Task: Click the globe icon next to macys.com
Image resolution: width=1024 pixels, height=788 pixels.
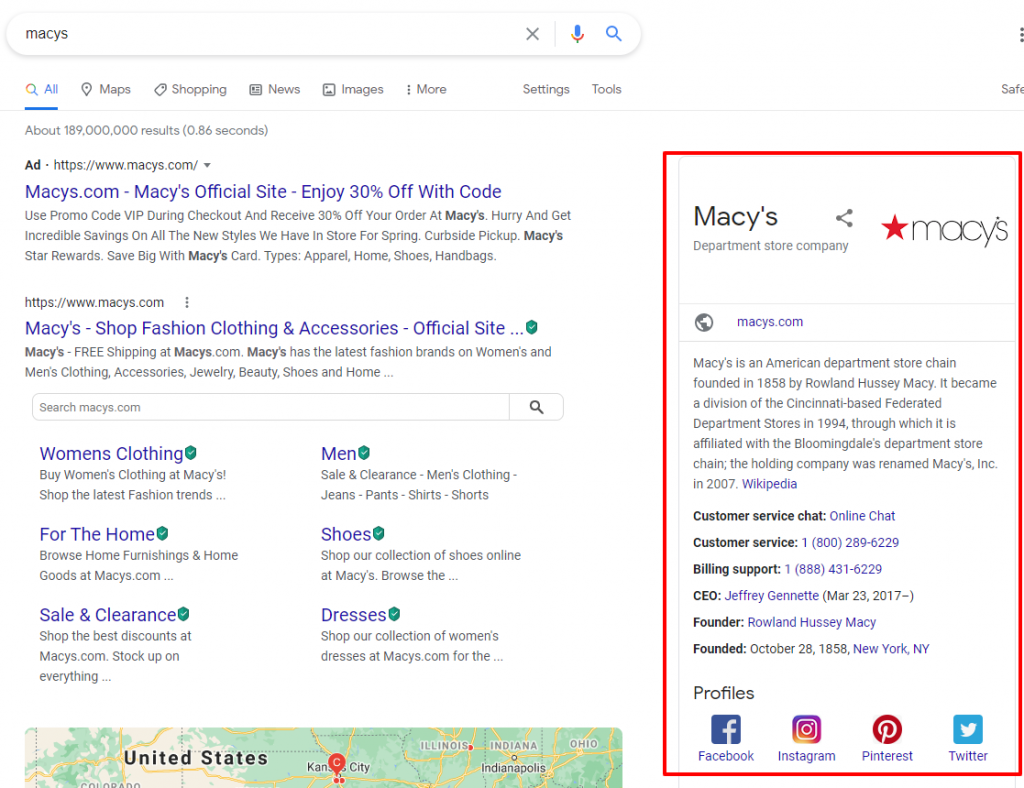Action: tap(703, 323)
